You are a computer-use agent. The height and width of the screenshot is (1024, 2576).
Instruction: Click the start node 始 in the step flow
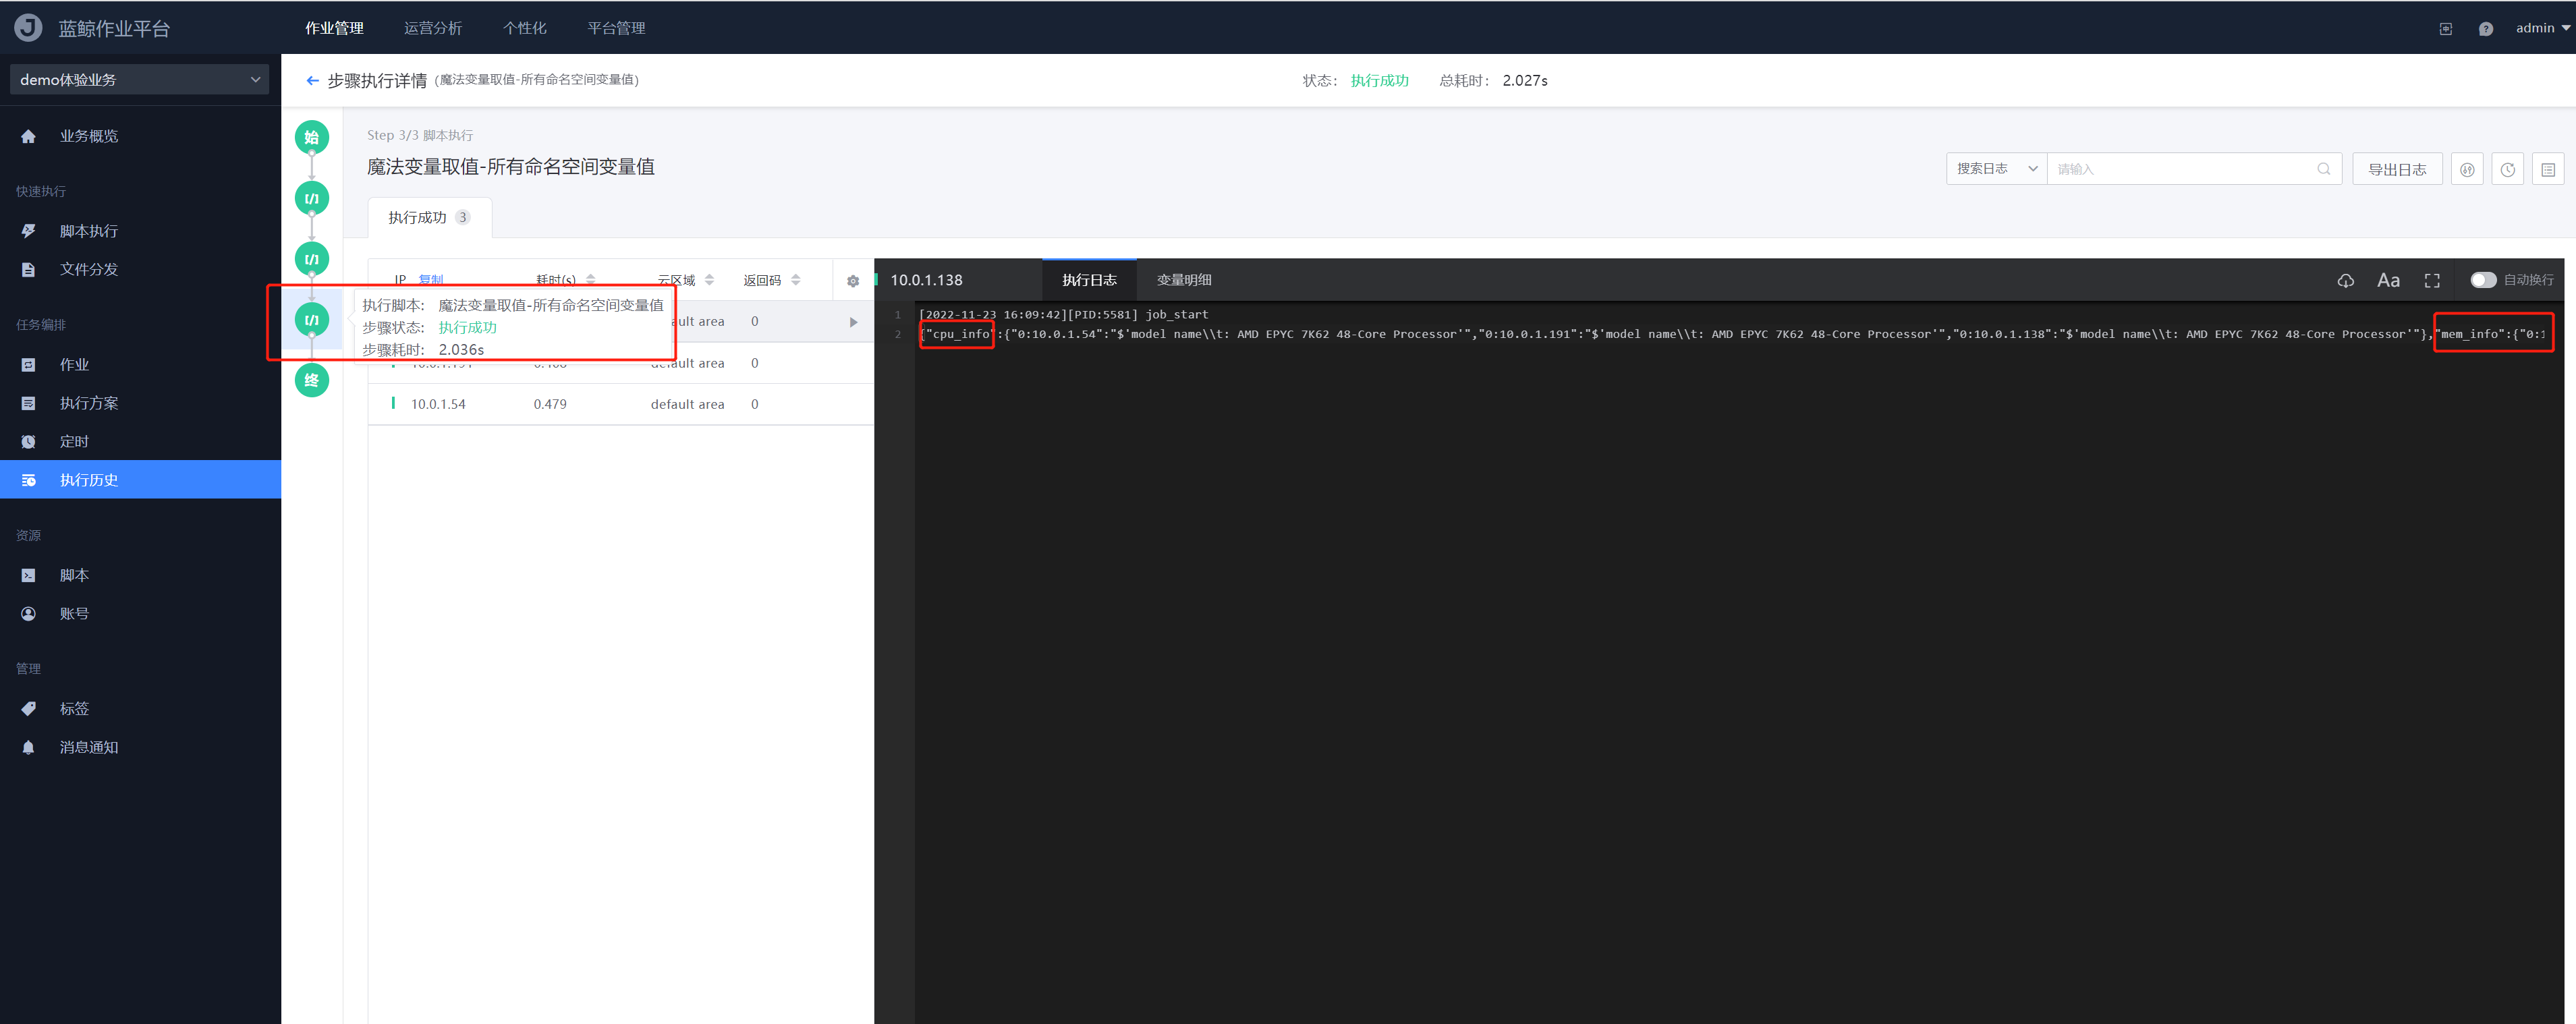(x=312, y=137)
